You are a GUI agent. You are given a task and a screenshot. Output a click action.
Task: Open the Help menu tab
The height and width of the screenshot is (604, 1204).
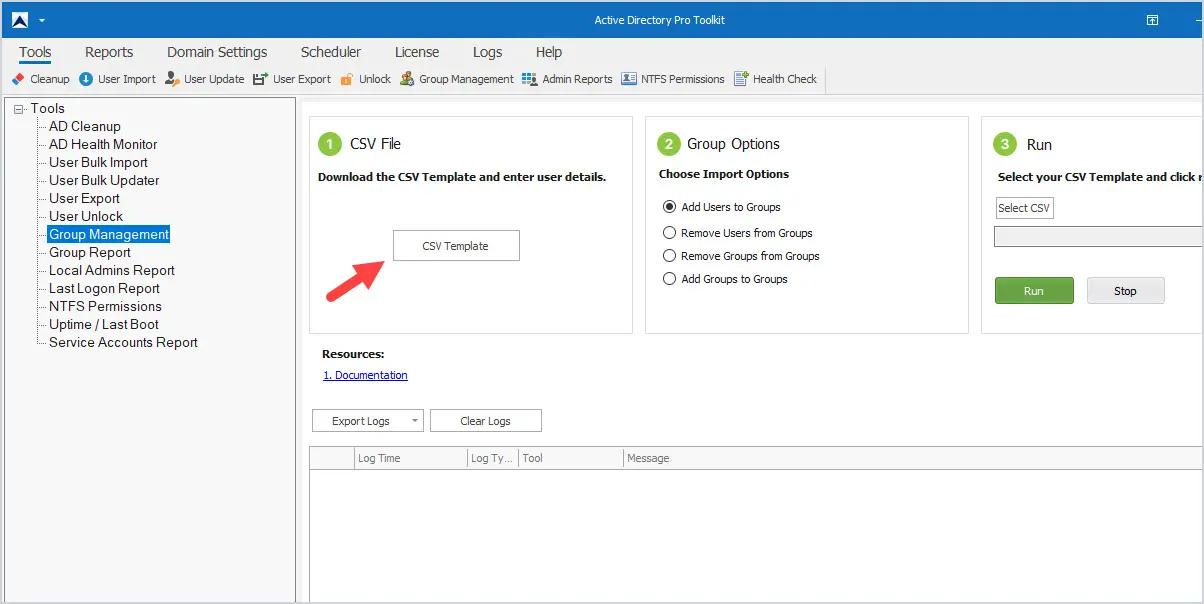point(549,52)
